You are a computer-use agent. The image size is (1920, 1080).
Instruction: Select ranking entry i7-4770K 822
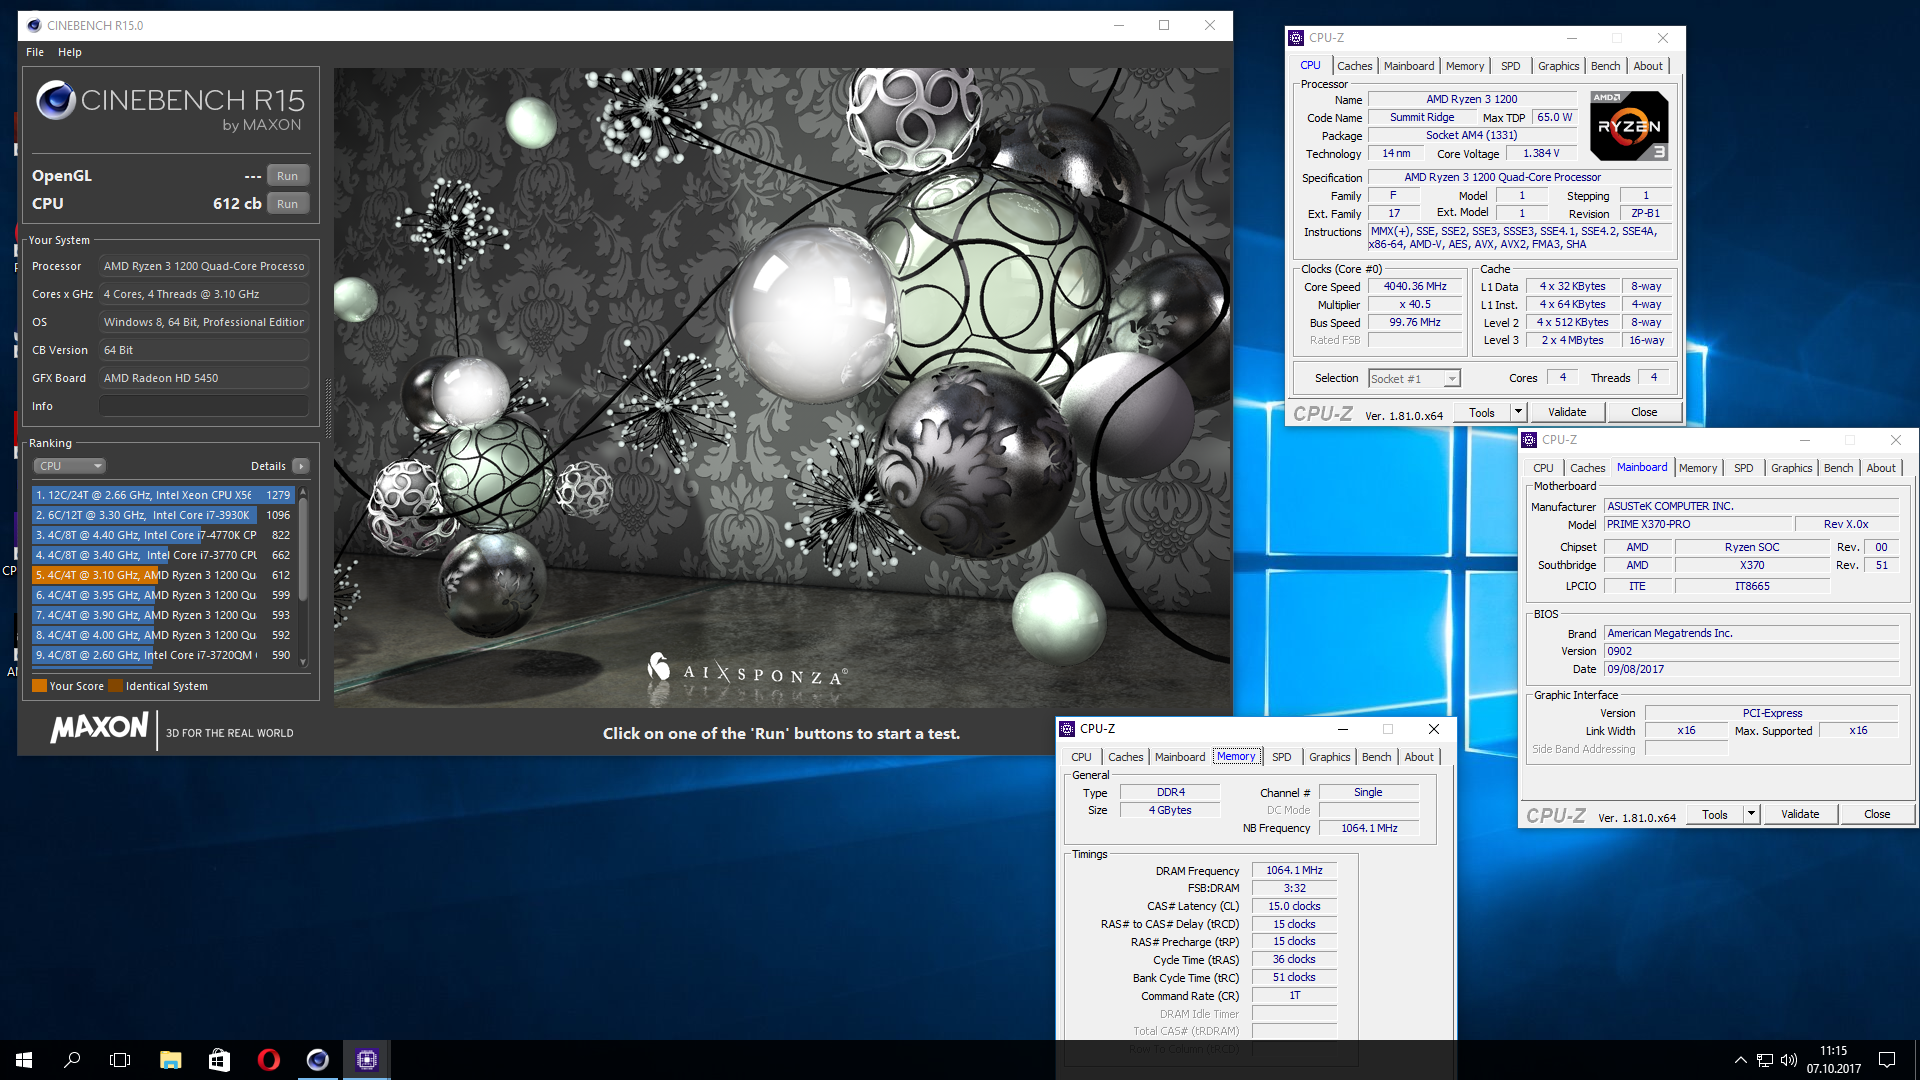pyautogui.click(x=163, y=535)
